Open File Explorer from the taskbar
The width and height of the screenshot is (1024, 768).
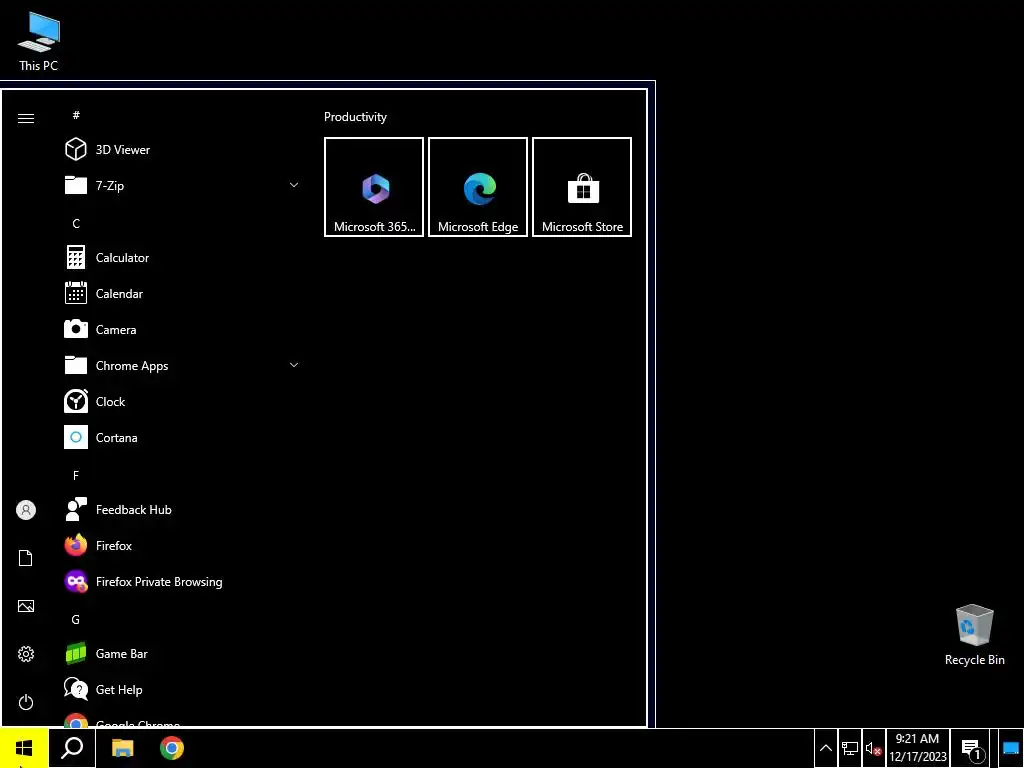pyautogui.click(x=122, y=748)
